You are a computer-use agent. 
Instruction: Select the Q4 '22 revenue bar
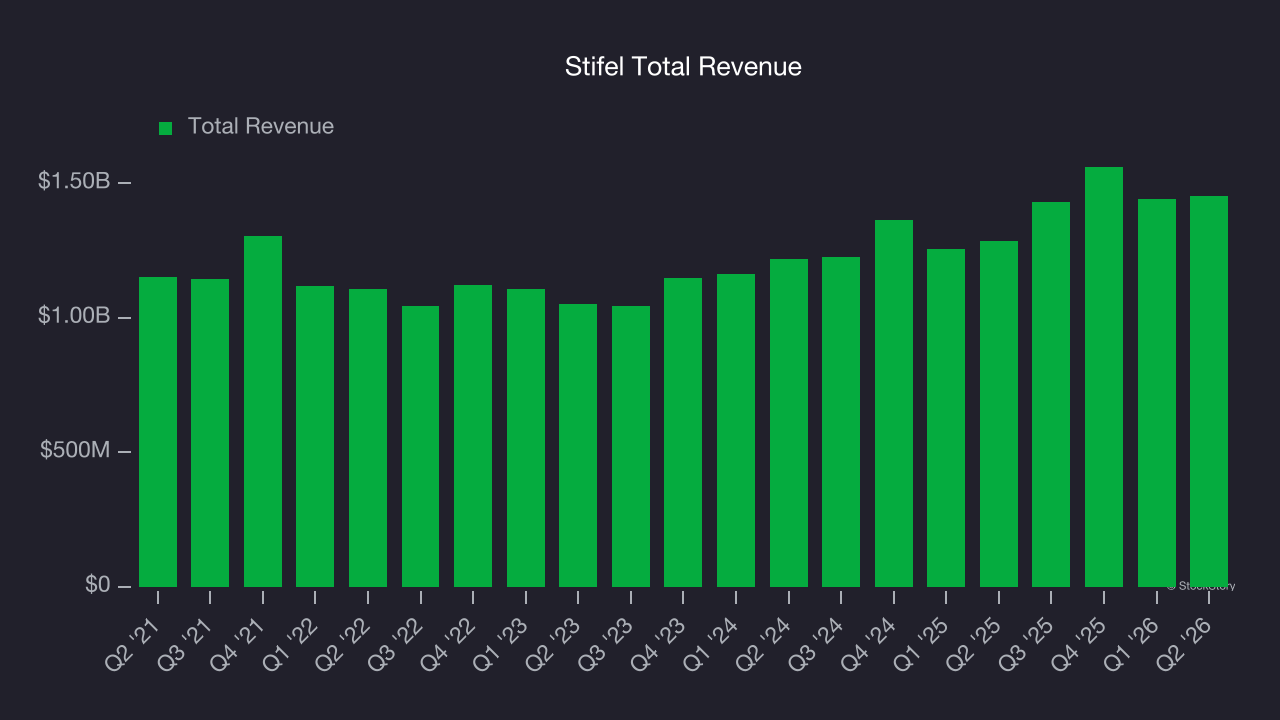point(473,436)
